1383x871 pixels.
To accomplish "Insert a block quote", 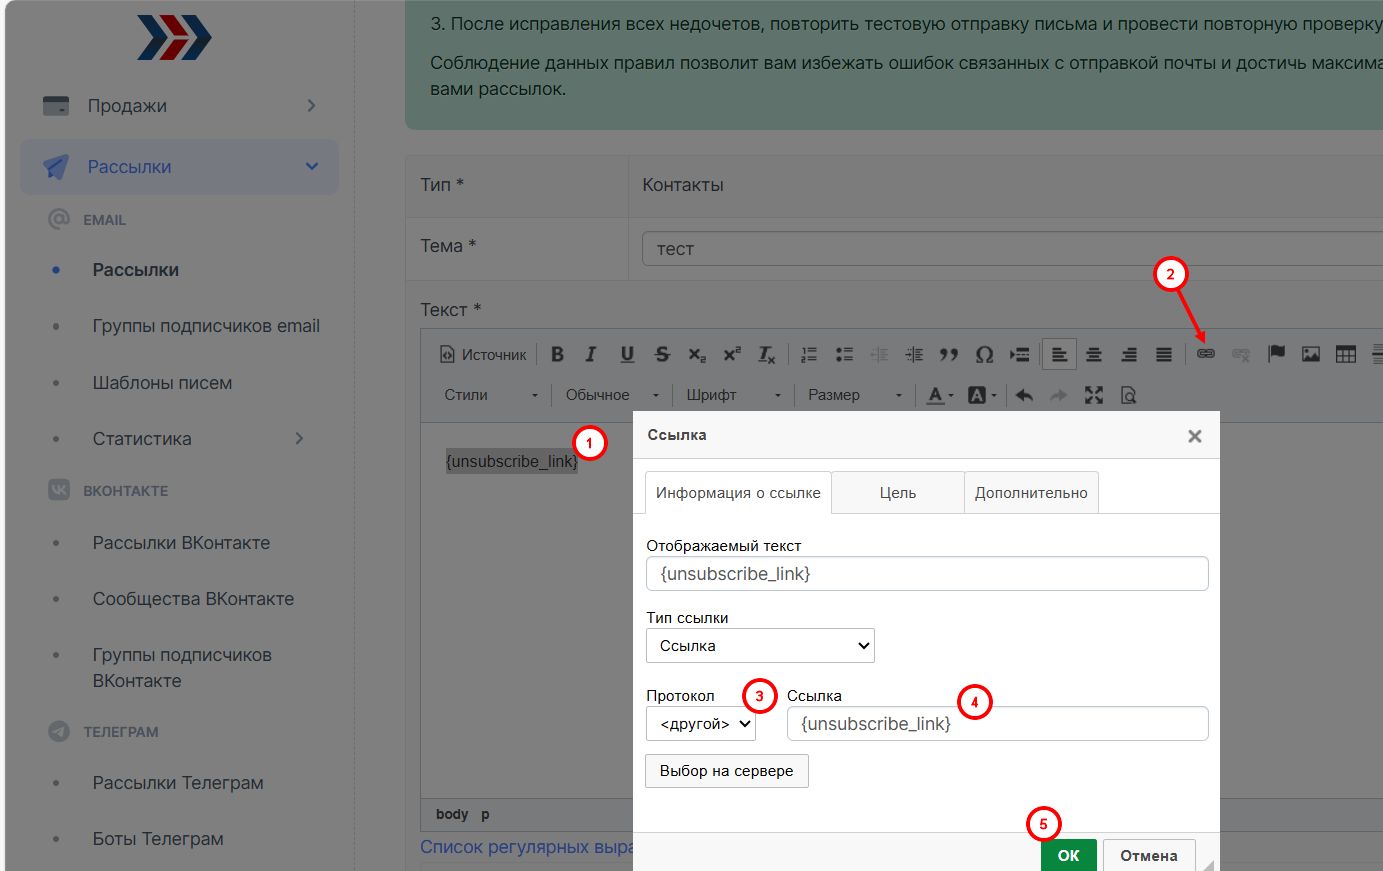I will click(x=949, y=354).
